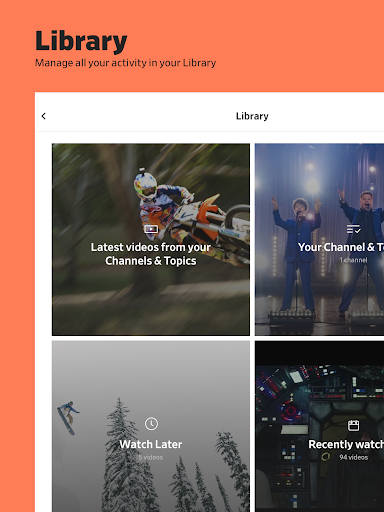
Task: Click the video player icon above Latest videos
Action: 151,229
